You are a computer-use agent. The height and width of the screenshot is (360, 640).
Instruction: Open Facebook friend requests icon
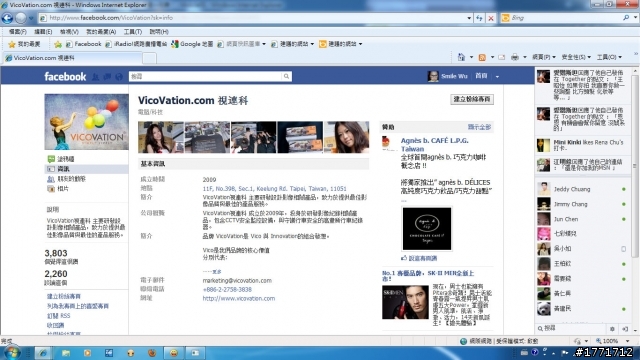point(96,77)
